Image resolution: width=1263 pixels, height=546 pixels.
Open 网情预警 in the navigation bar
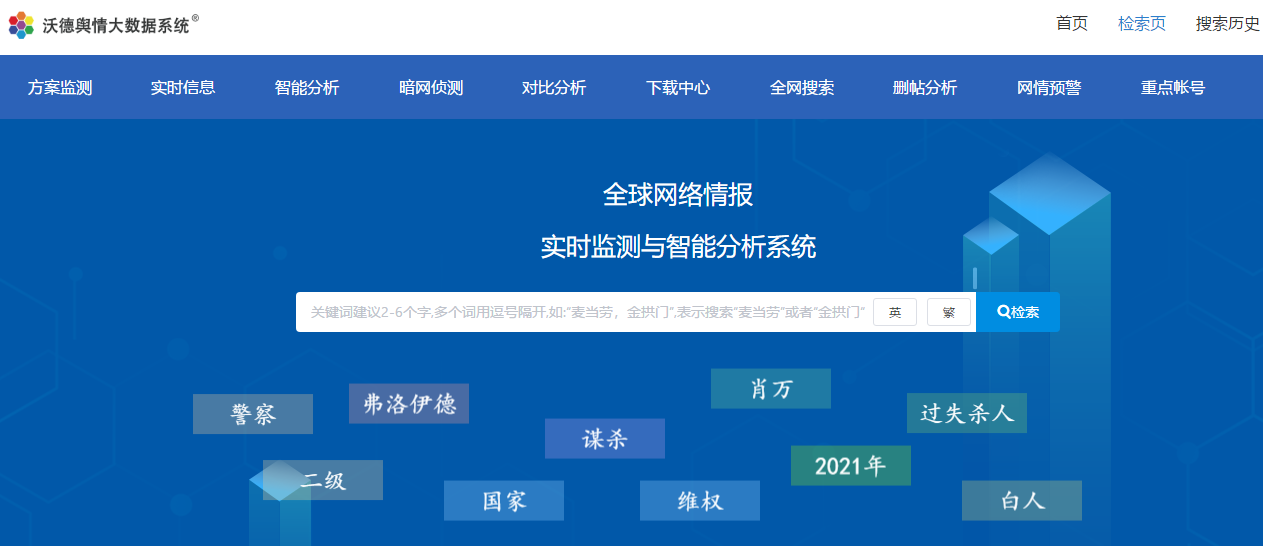click(1049, 88)
